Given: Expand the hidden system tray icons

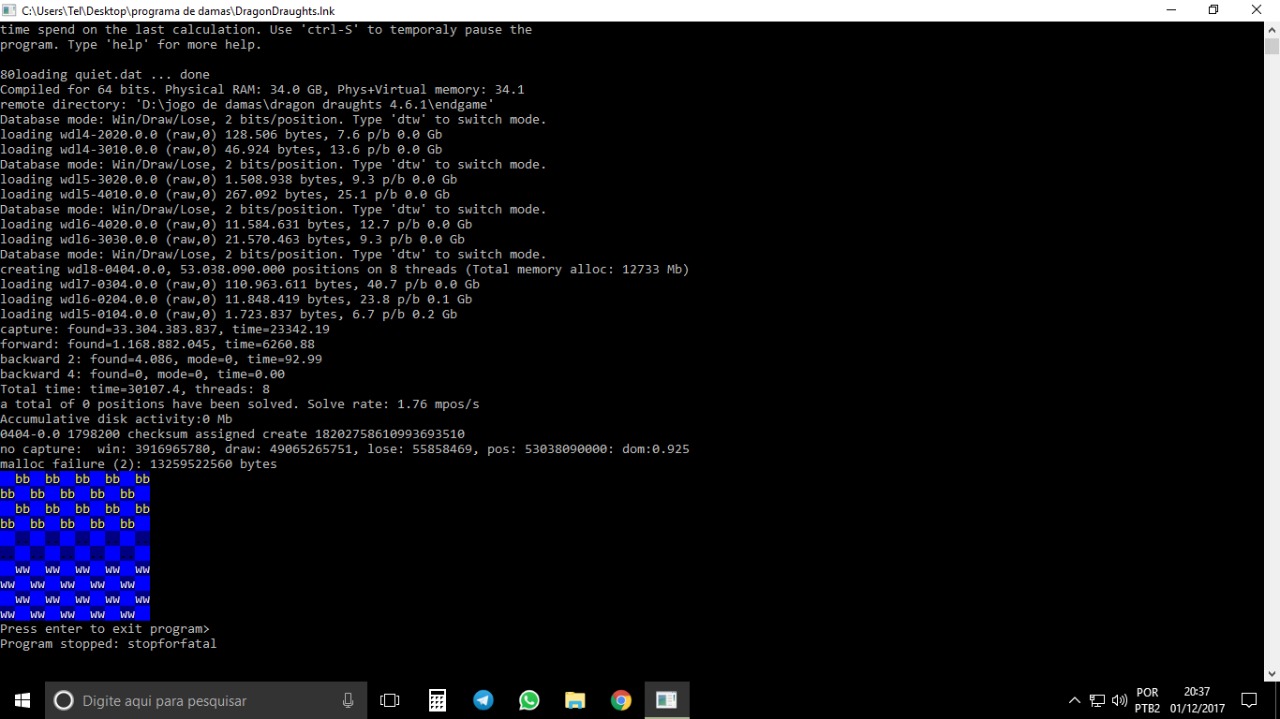Looking at the screenshot, I should [1074, 701].
